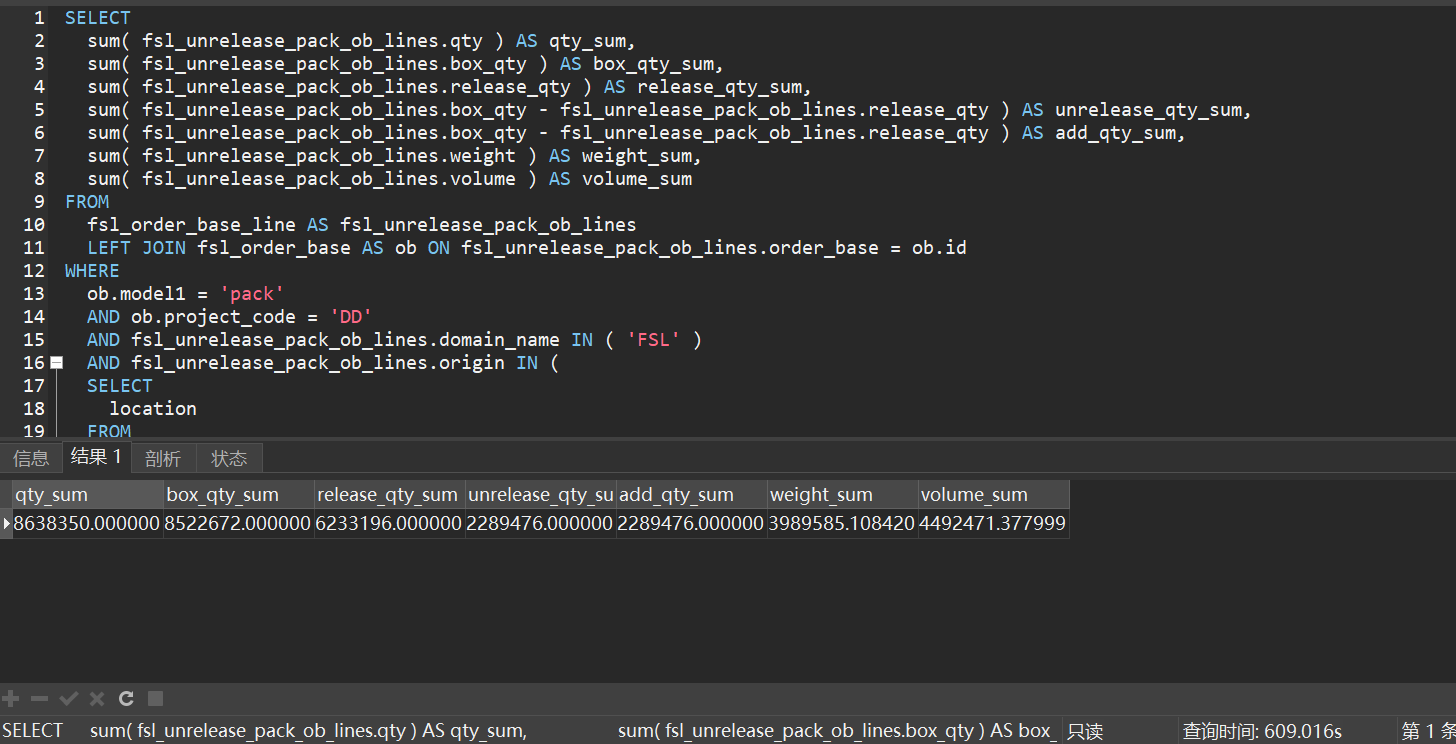
Task: Select the release_qty_sum column header
Action: 390,494
